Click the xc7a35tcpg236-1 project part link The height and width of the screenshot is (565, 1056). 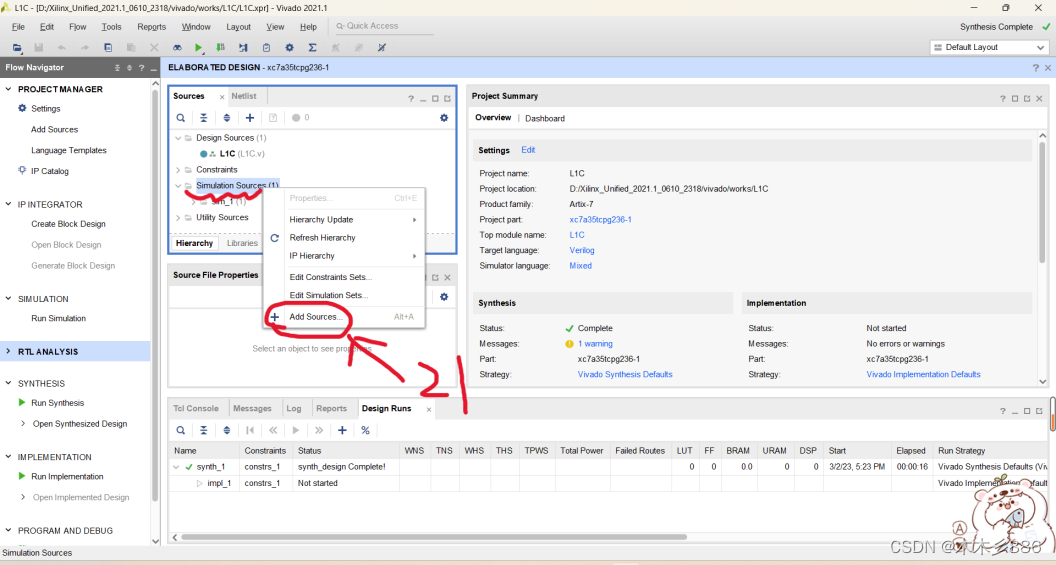600,220
